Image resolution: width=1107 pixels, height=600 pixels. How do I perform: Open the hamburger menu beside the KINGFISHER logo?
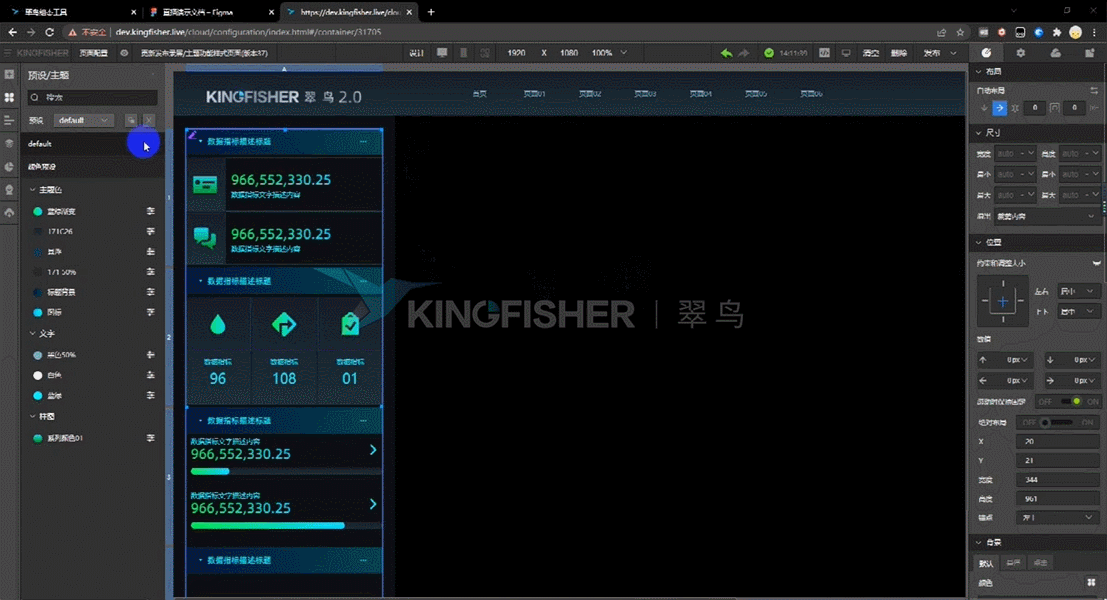click(8, 53)
